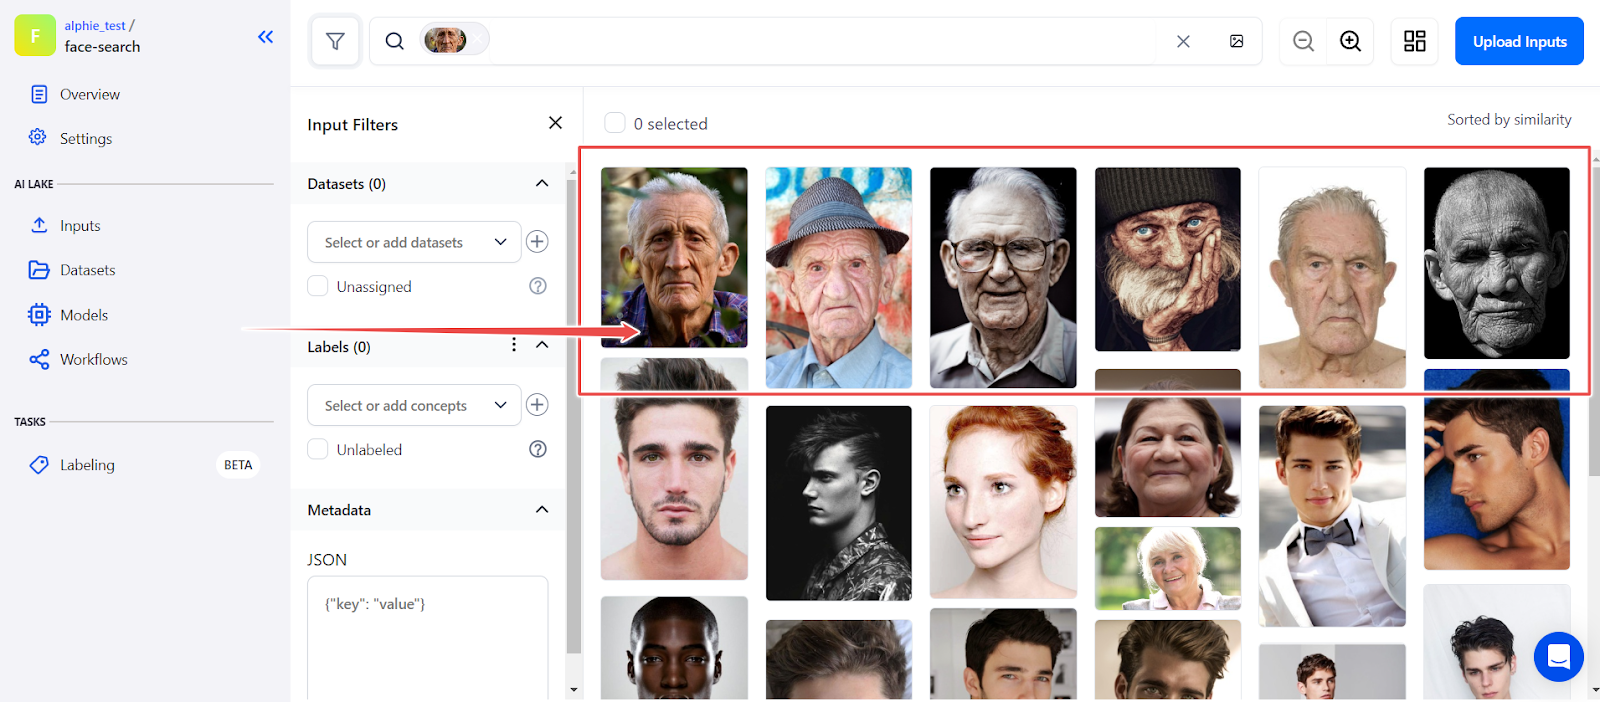The height and width of the screenshot is (702, 1600).
Task: Enable the Unassigned checkbox
Action: [x=318, y=286]
